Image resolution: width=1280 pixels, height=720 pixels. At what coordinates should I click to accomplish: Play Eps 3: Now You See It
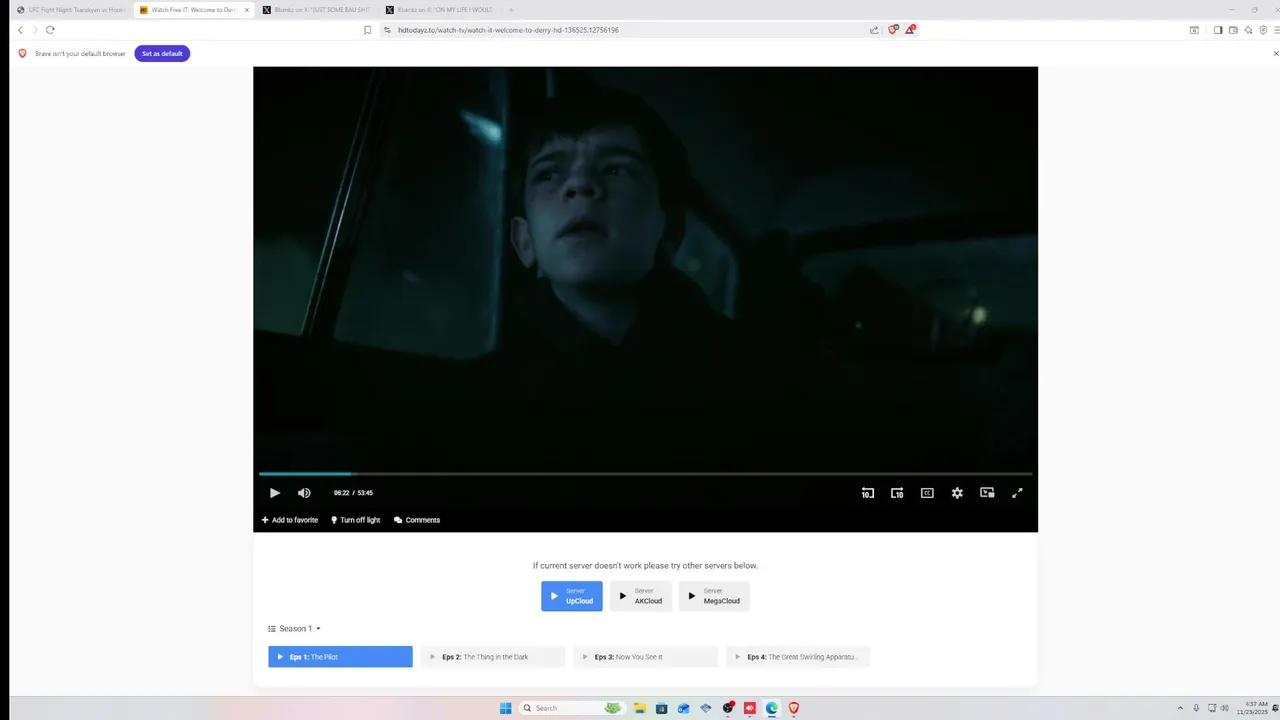click(x=645, y=657)
